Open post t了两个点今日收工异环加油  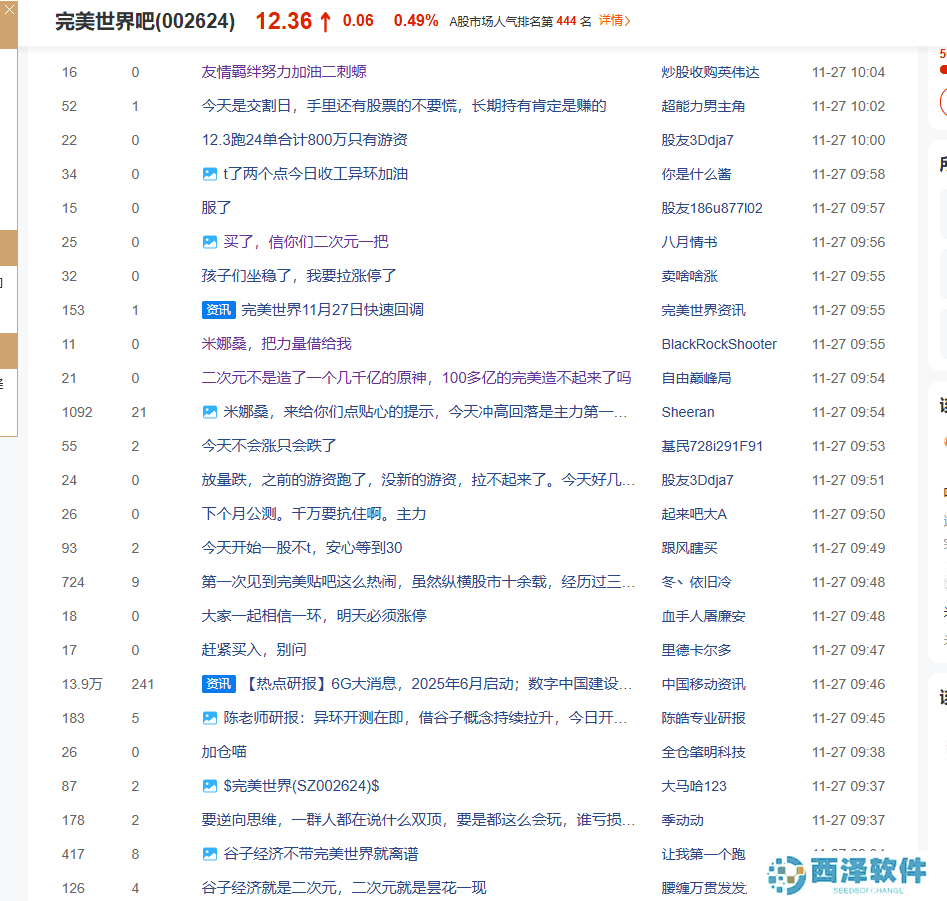315,174
